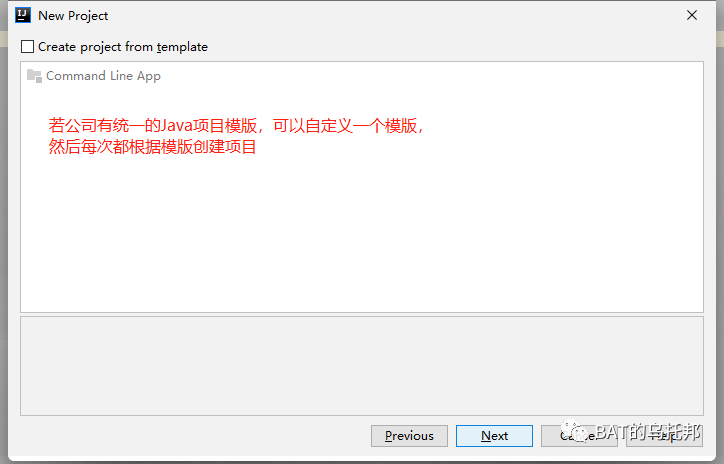This screenshot has height=464, width=724.
Task: Click the empty title bar area right of 'New Project'
Action: (400, 15)
